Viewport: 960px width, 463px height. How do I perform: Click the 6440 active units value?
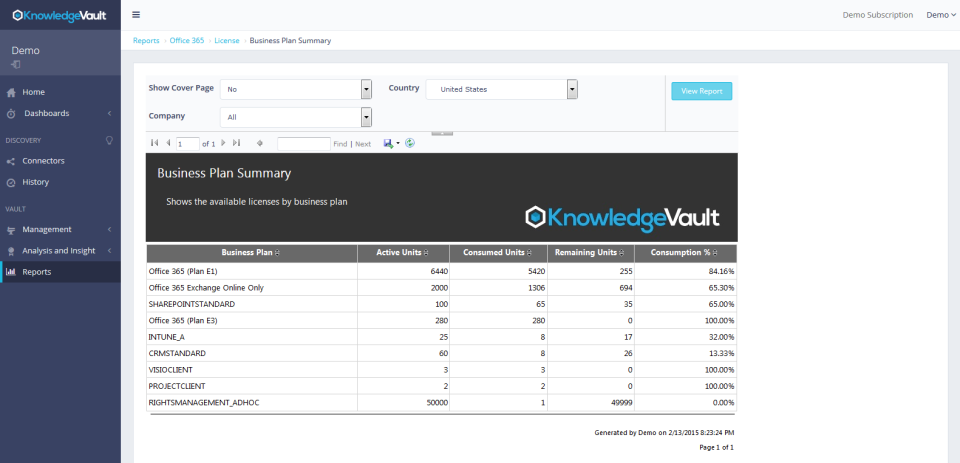tap(440, 271)
